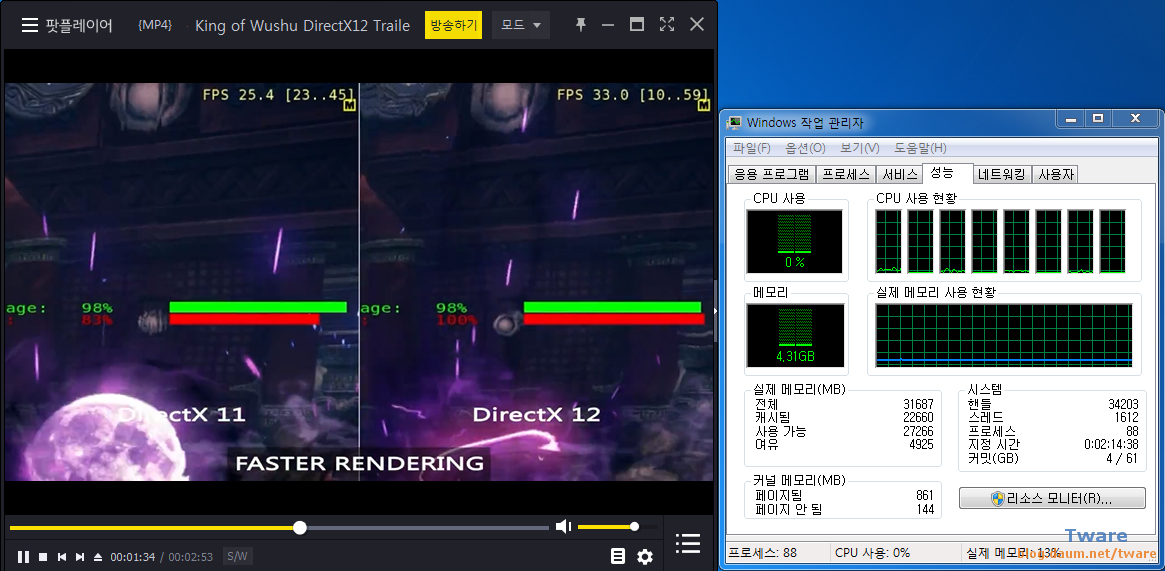Open PotPlayer settings gear
This screenshot has width=1165, height=571.
(x=645, y=556)
